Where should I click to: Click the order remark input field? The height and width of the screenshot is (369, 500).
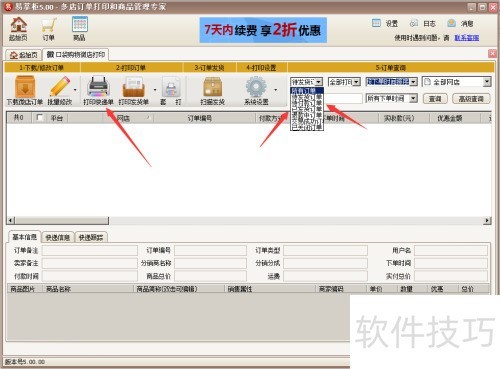(90, 250)
